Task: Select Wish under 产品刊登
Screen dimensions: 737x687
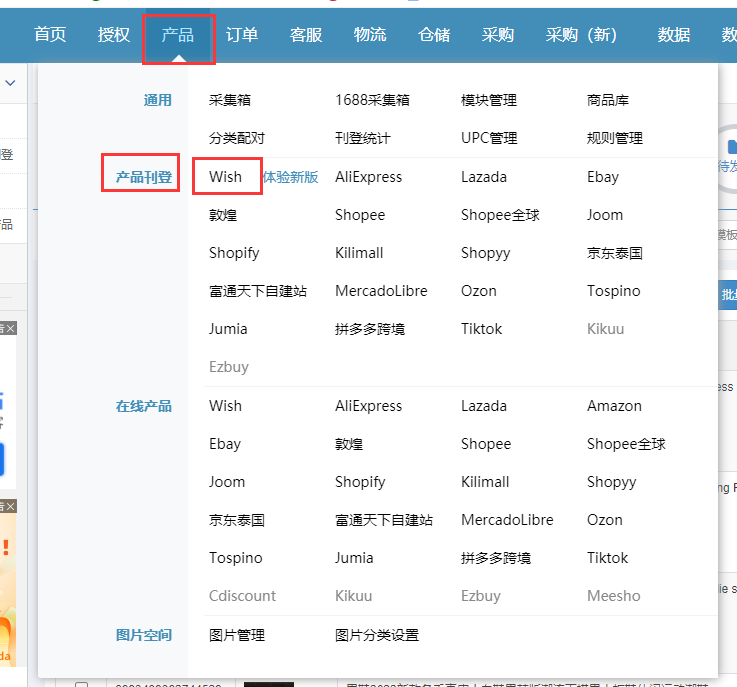Action: [226, 177]
